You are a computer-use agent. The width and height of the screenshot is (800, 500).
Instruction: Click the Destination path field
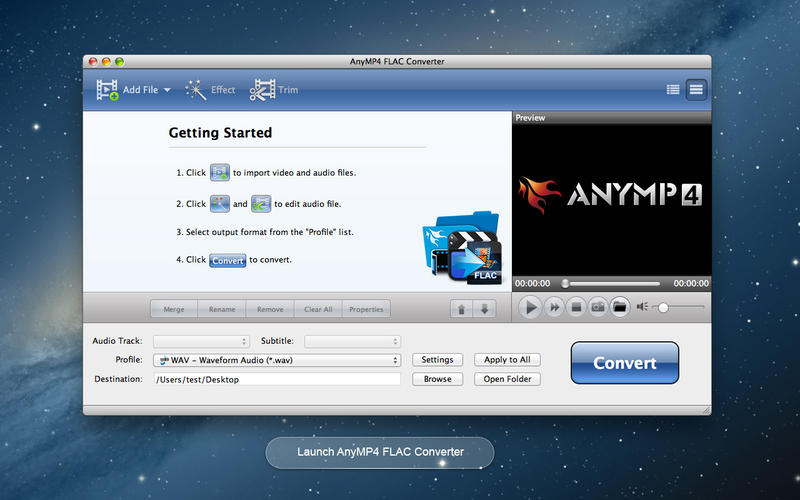277,379
